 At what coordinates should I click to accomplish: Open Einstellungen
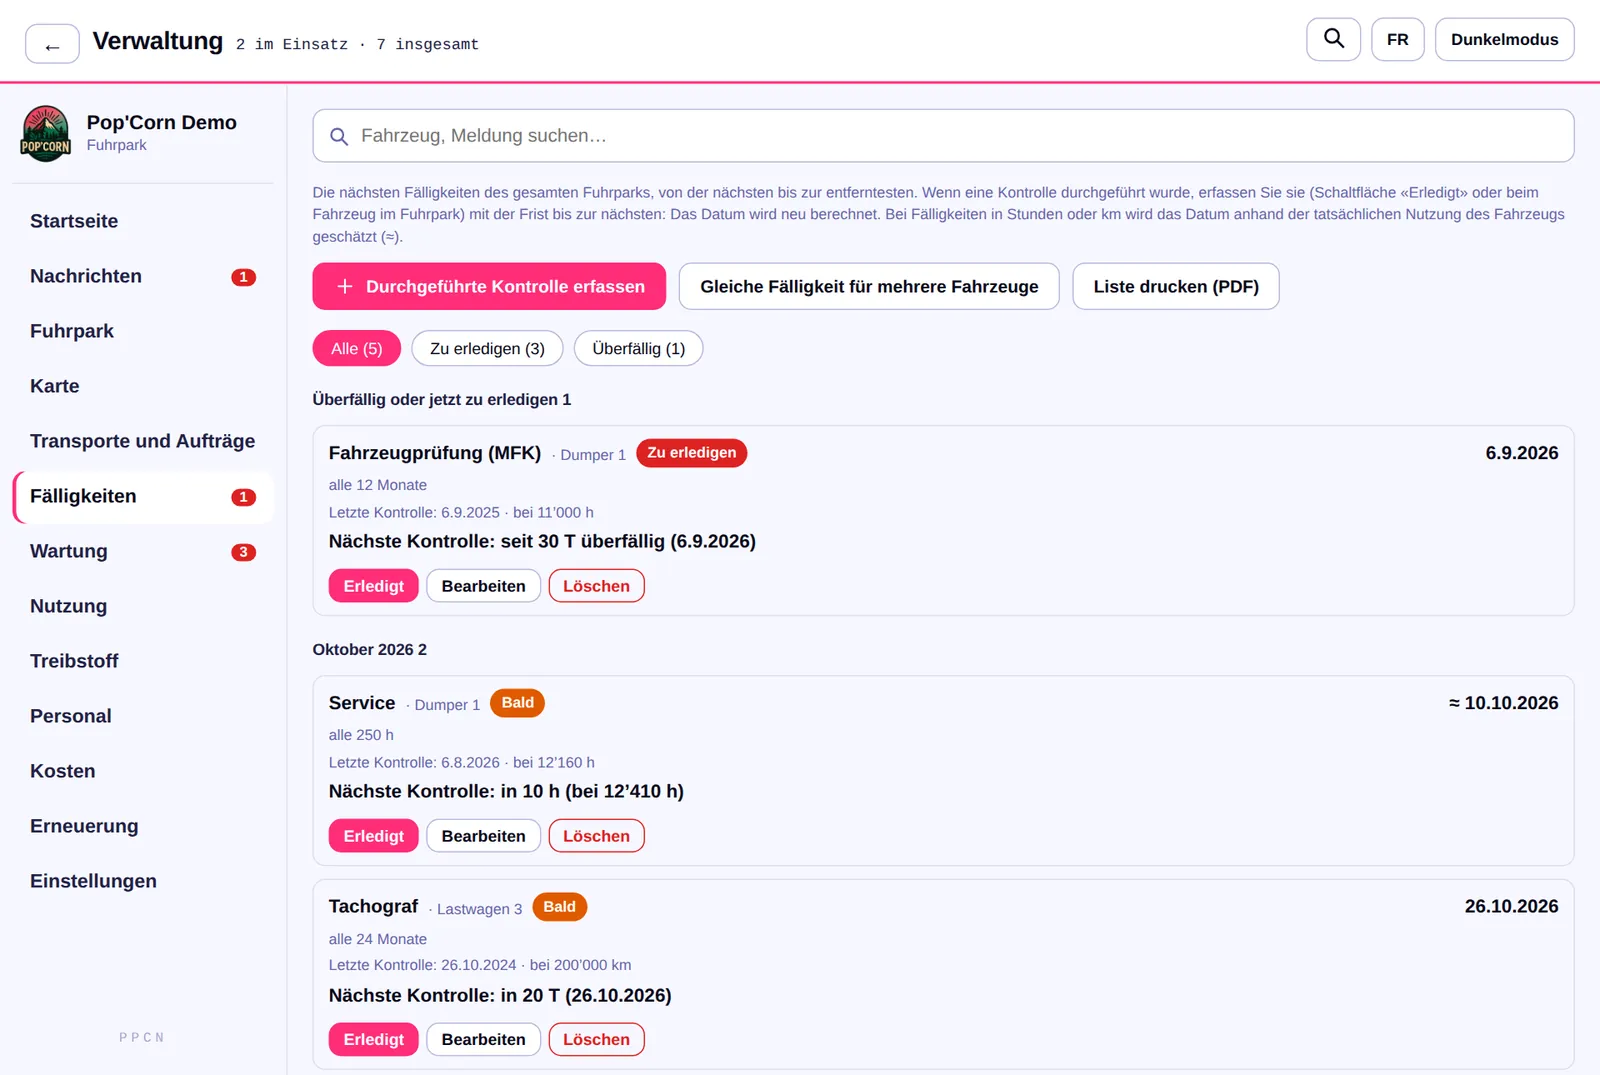143,881
